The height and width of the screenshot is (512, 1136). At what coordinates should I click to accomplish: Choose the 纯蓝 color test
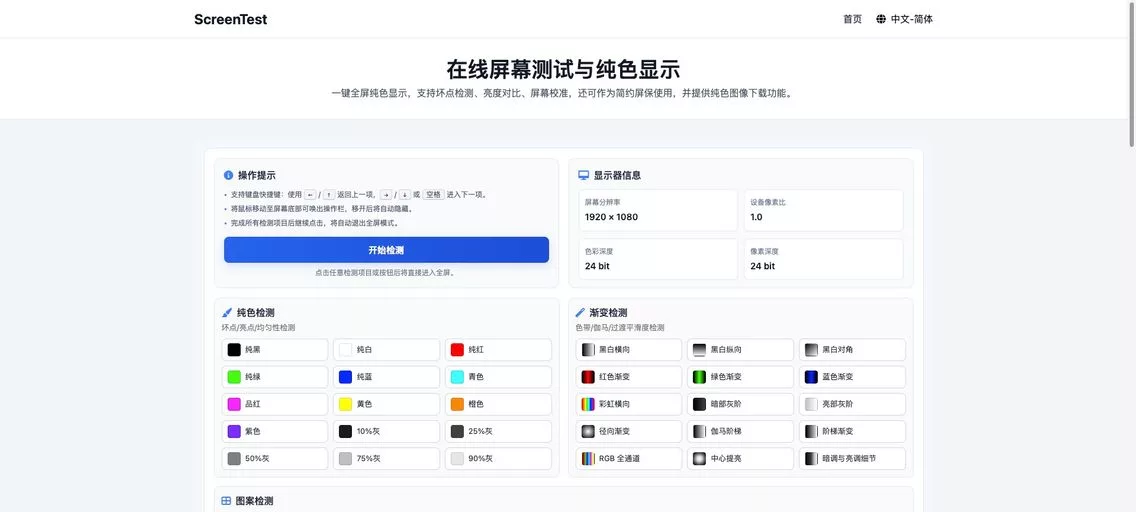click(386, 377)
